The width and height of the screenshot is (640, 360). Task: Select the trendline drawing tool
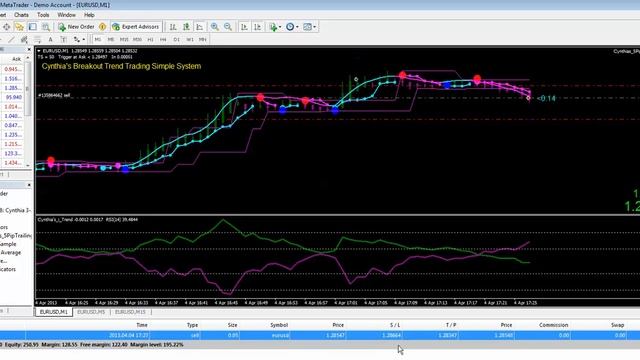click(x=11, y=40)
